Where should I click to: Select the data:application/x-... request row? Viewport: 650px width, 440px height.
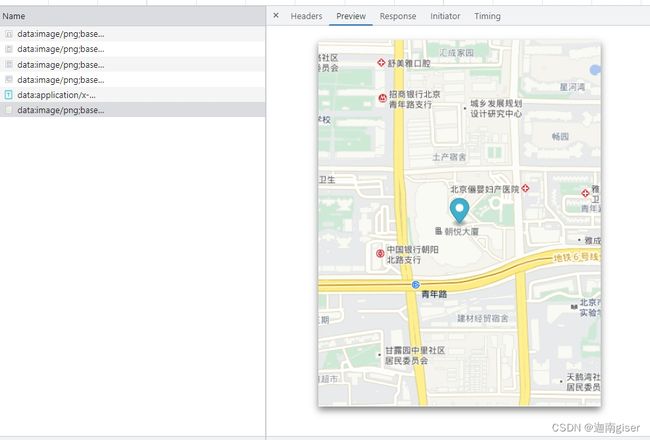tap(133, 95)
